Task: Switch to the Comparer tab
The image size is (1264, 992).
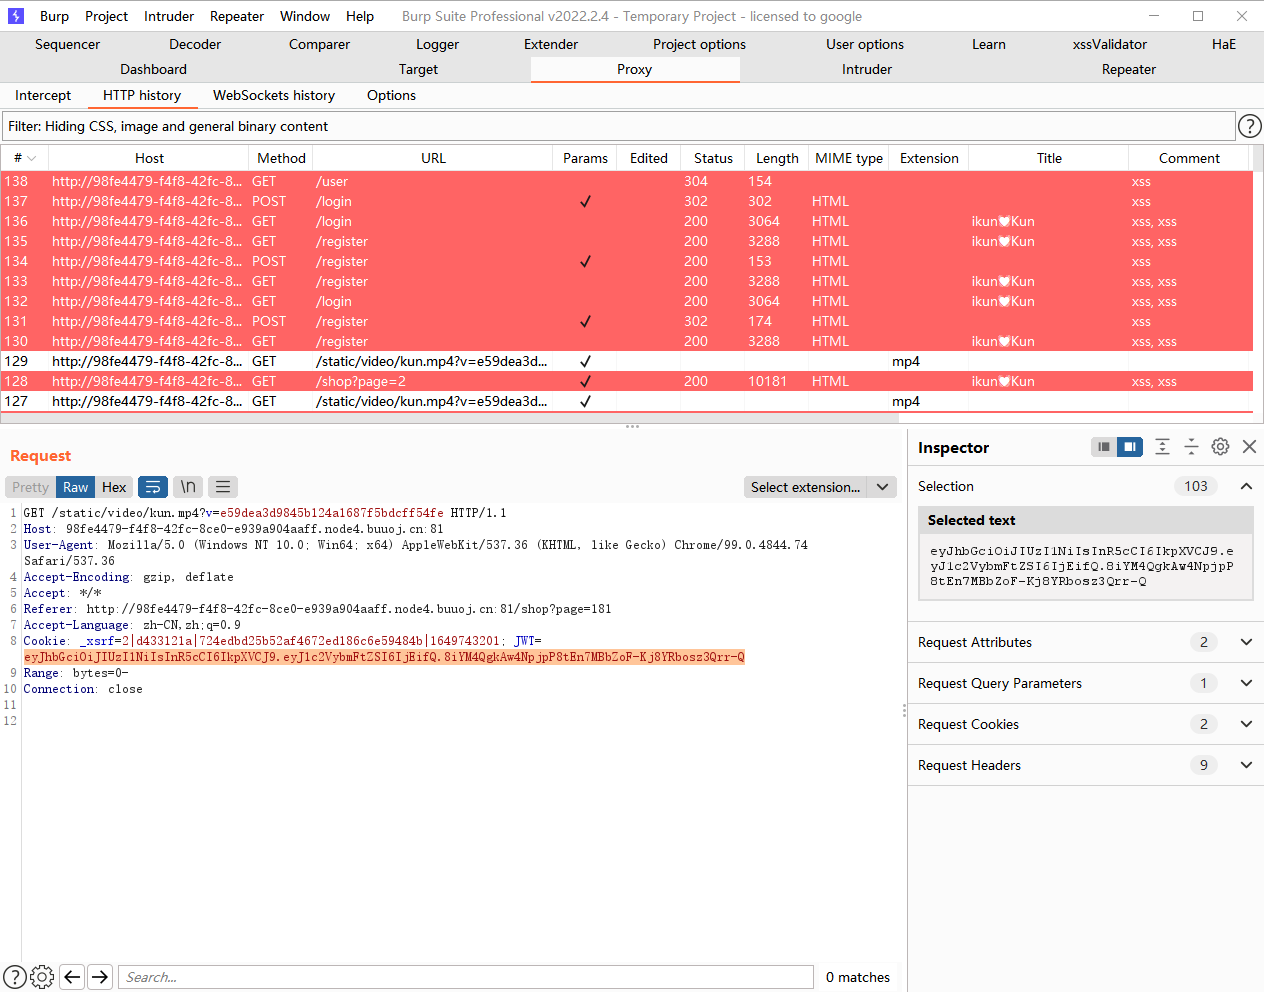Action: click(319, 44)
